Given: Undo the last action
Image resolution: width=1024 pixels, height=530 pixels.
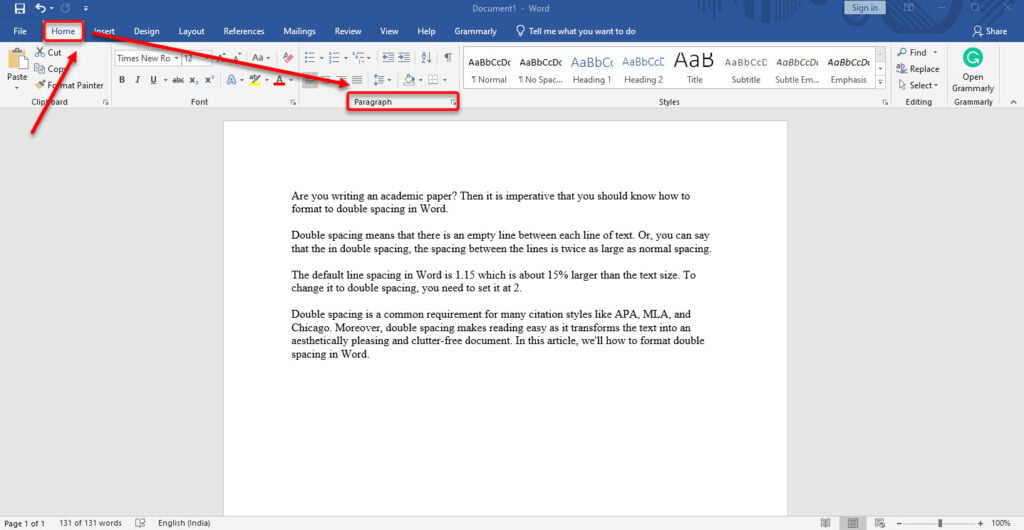Looking at the screenshot, I should click(x=40, y=9).
